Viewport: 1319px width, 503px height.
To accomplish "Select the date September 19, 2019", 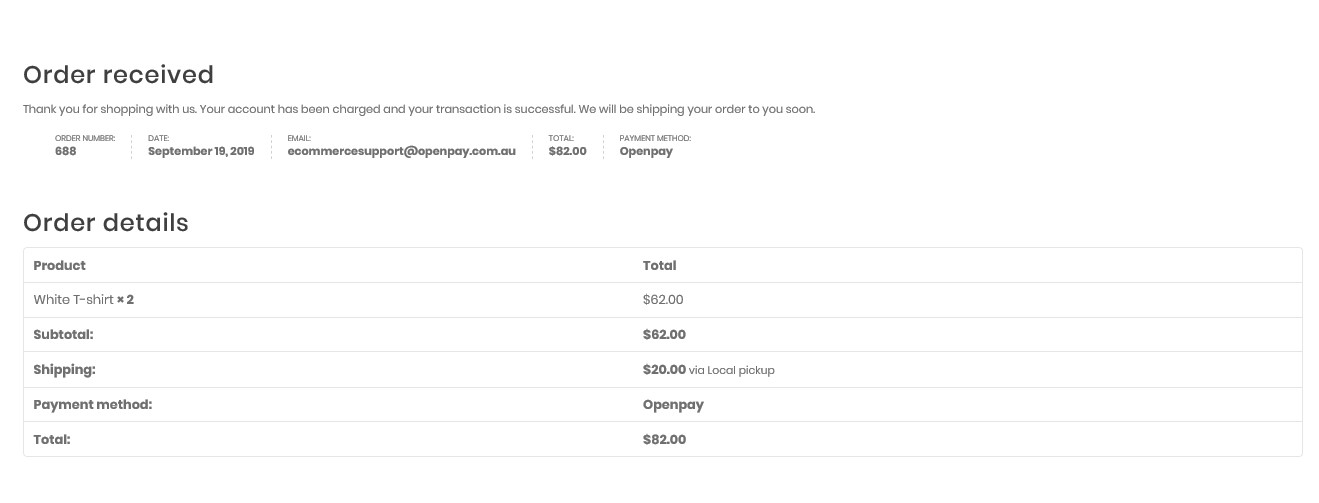I will tap(201, 152).
